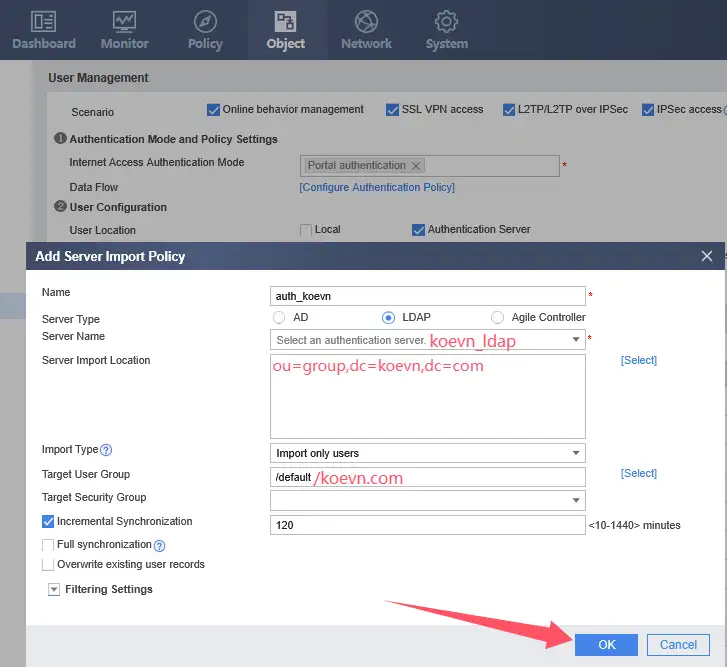Viewport: 727px width, 667px height.
Task: Click Select link for Server Import Location
Action: (638, 360)
